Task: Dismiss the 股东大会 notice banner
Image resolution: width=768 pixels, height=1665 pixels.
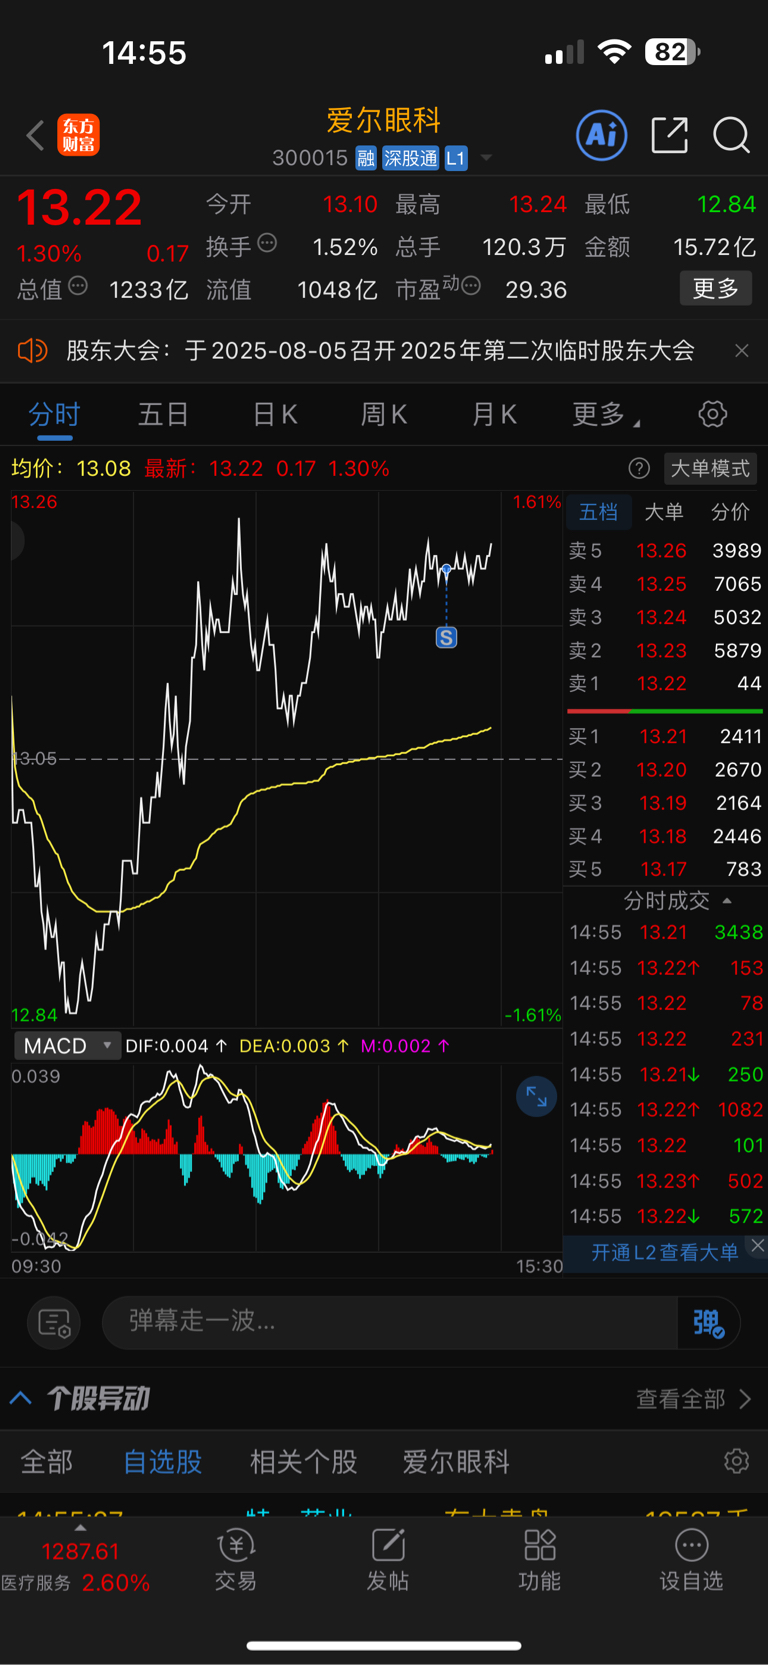Action: (742, 350)
